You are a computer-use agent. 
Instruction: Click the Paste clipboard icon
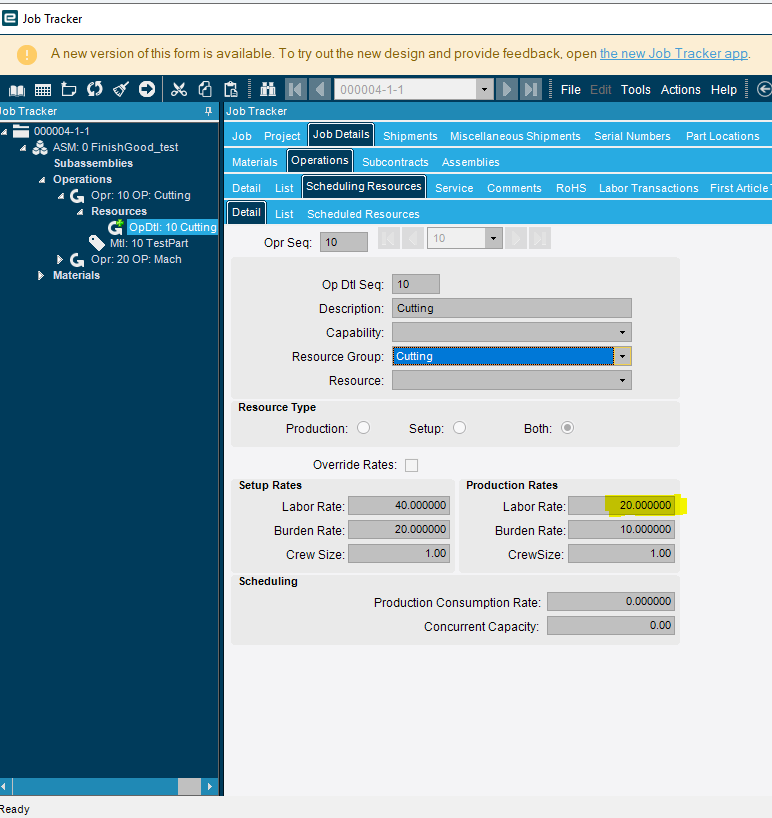point(231,90)
